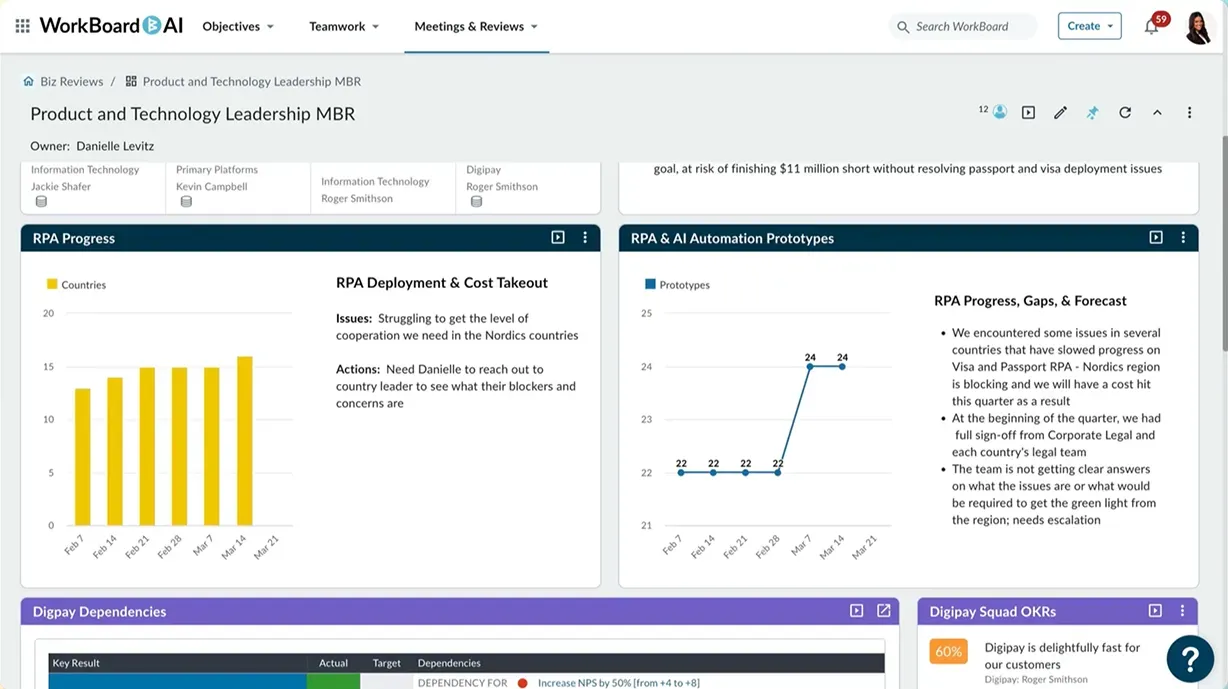Click the Digipay Squad OKRs panel title
This screenshot has width=1228, height=689.
[993, 611]
